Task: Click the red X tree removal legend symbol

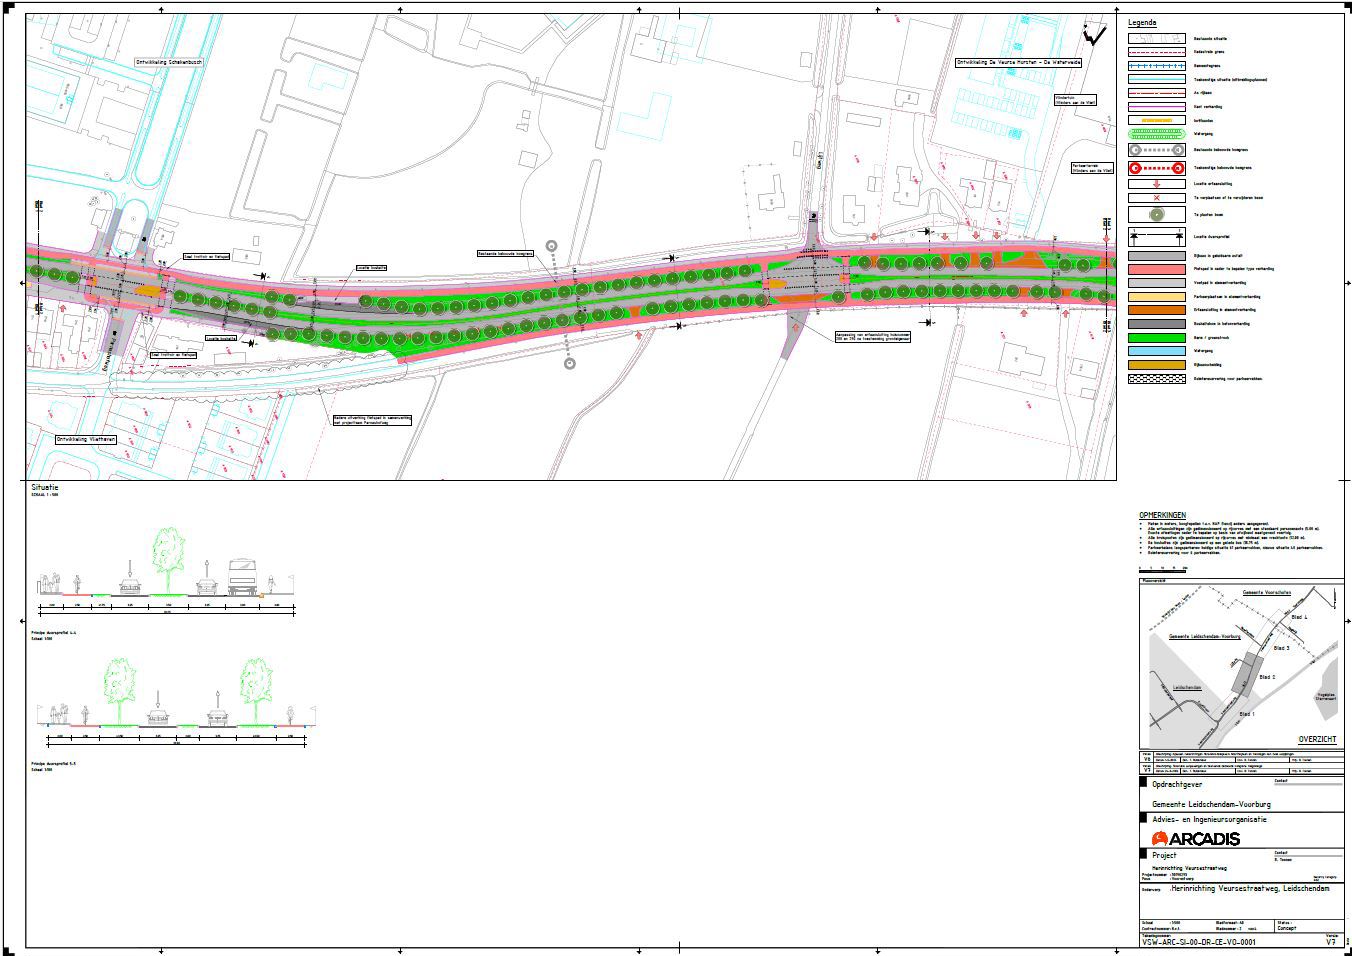Action: [x=1157, y=198]
